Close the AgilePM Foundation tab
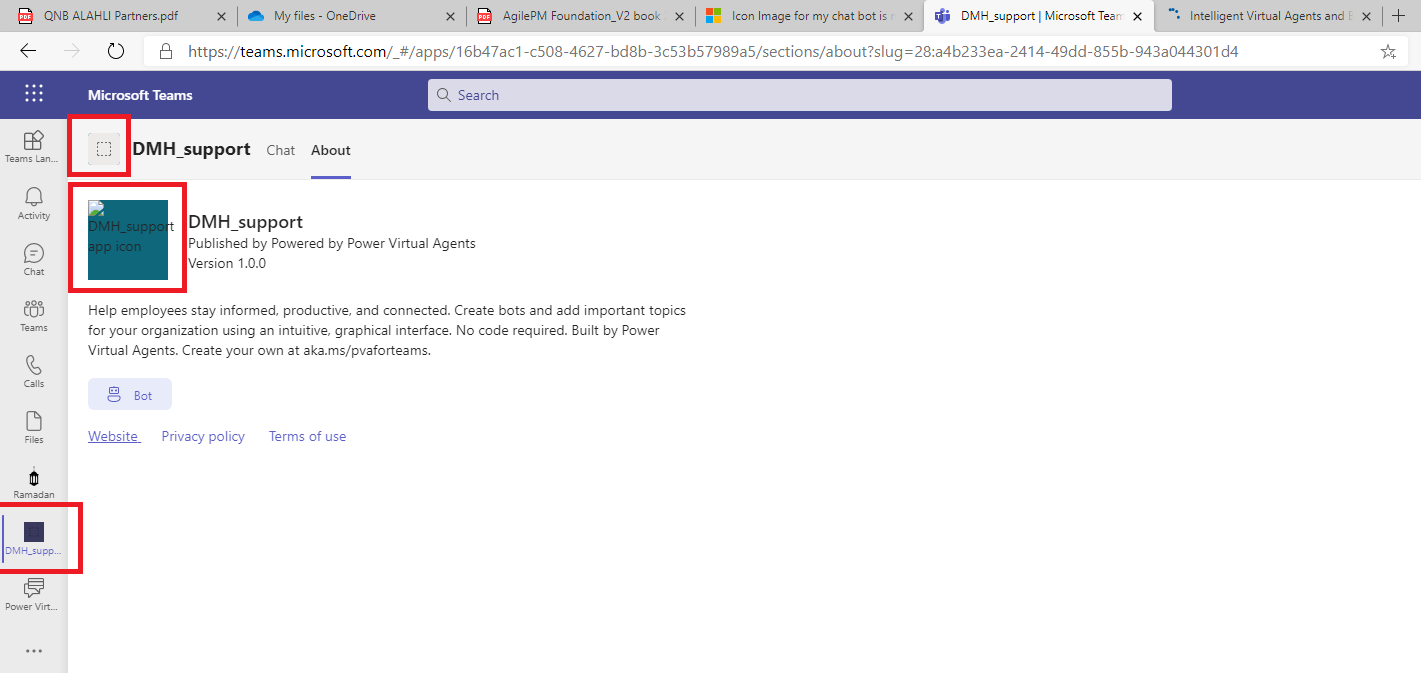Viewport: 1421px width, 673px height. click(x=679, y=16)
